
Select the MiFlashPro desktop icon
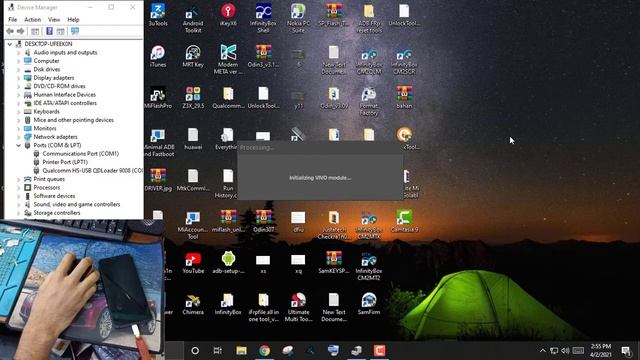(158, 97)
